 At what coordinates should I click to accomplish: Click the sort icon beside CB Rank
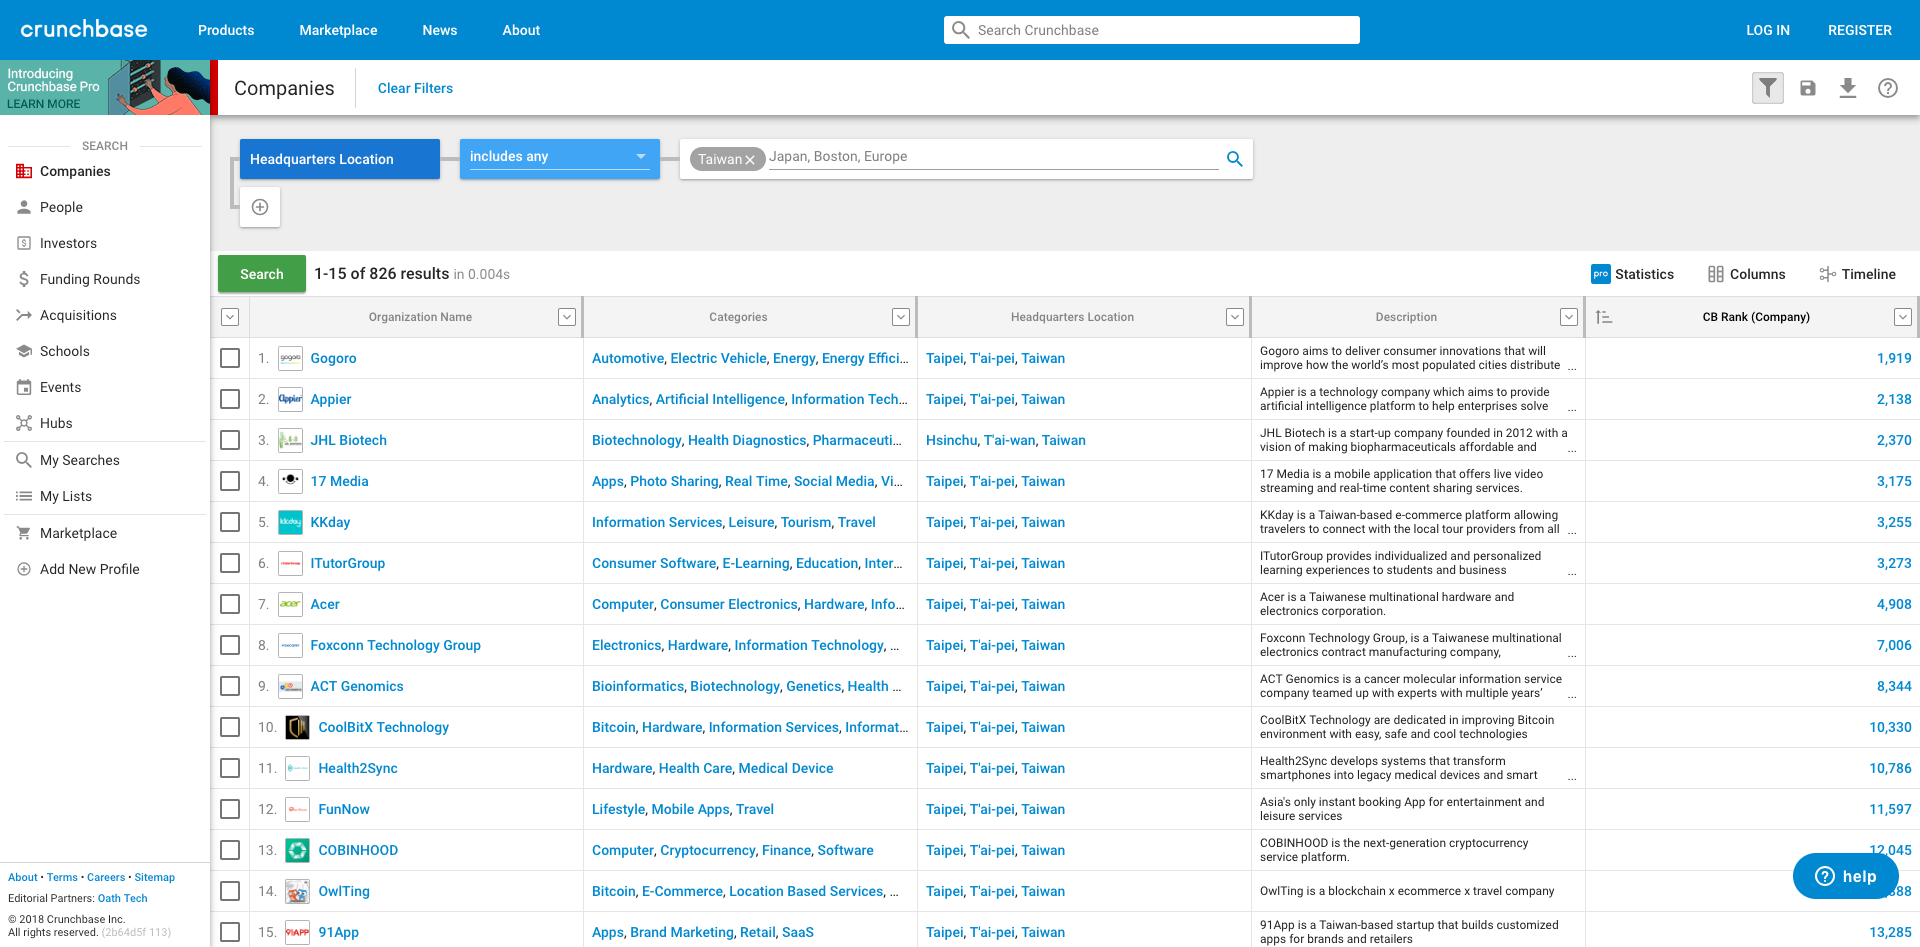pyautogui.click(x=1604, y=317)
